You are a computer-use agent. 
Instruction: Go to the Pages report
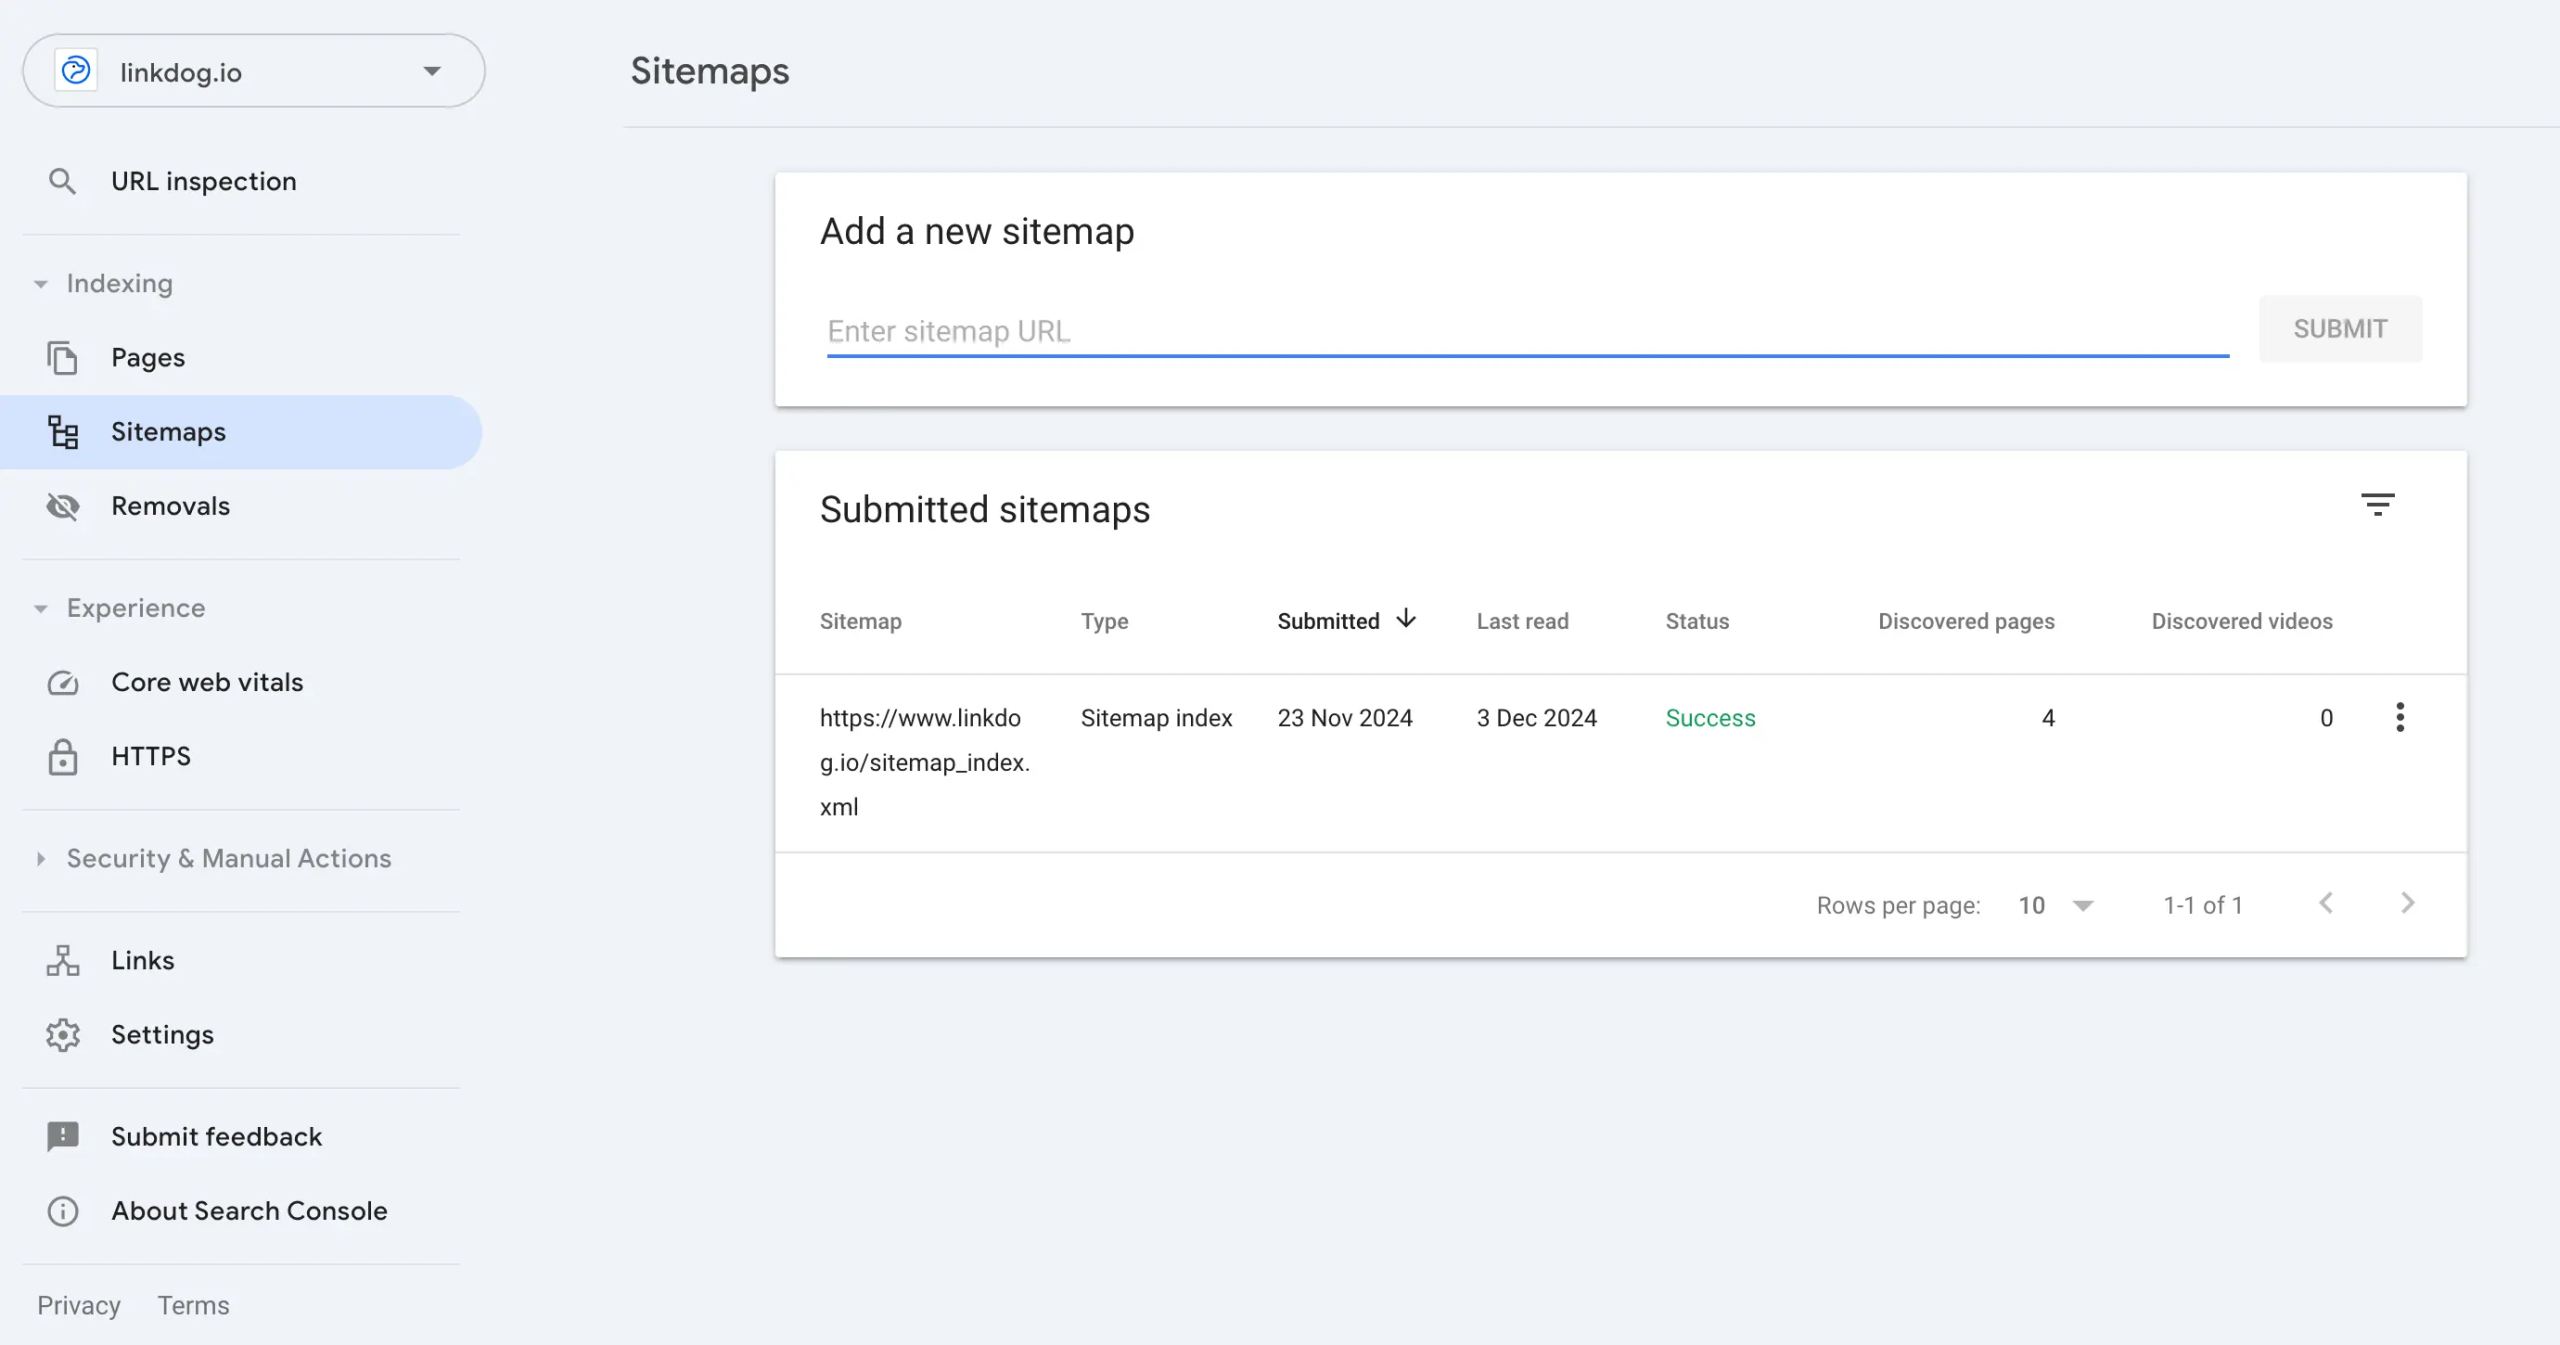(x=148, y=357)
